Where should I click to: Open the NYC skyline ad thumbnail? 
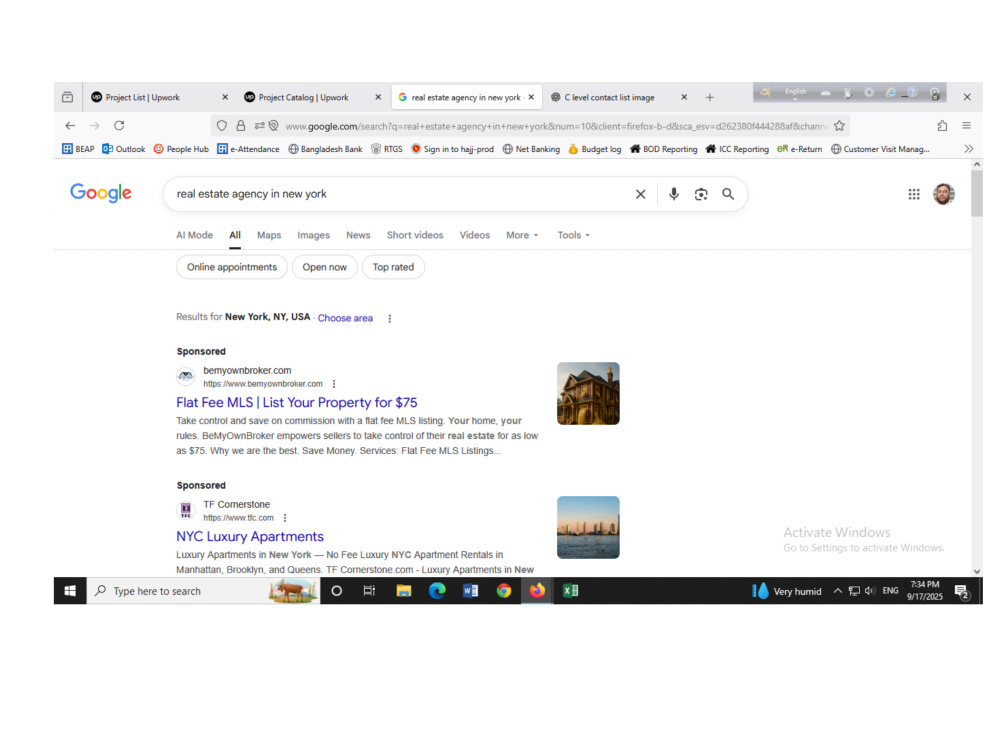tap(588, 527)
